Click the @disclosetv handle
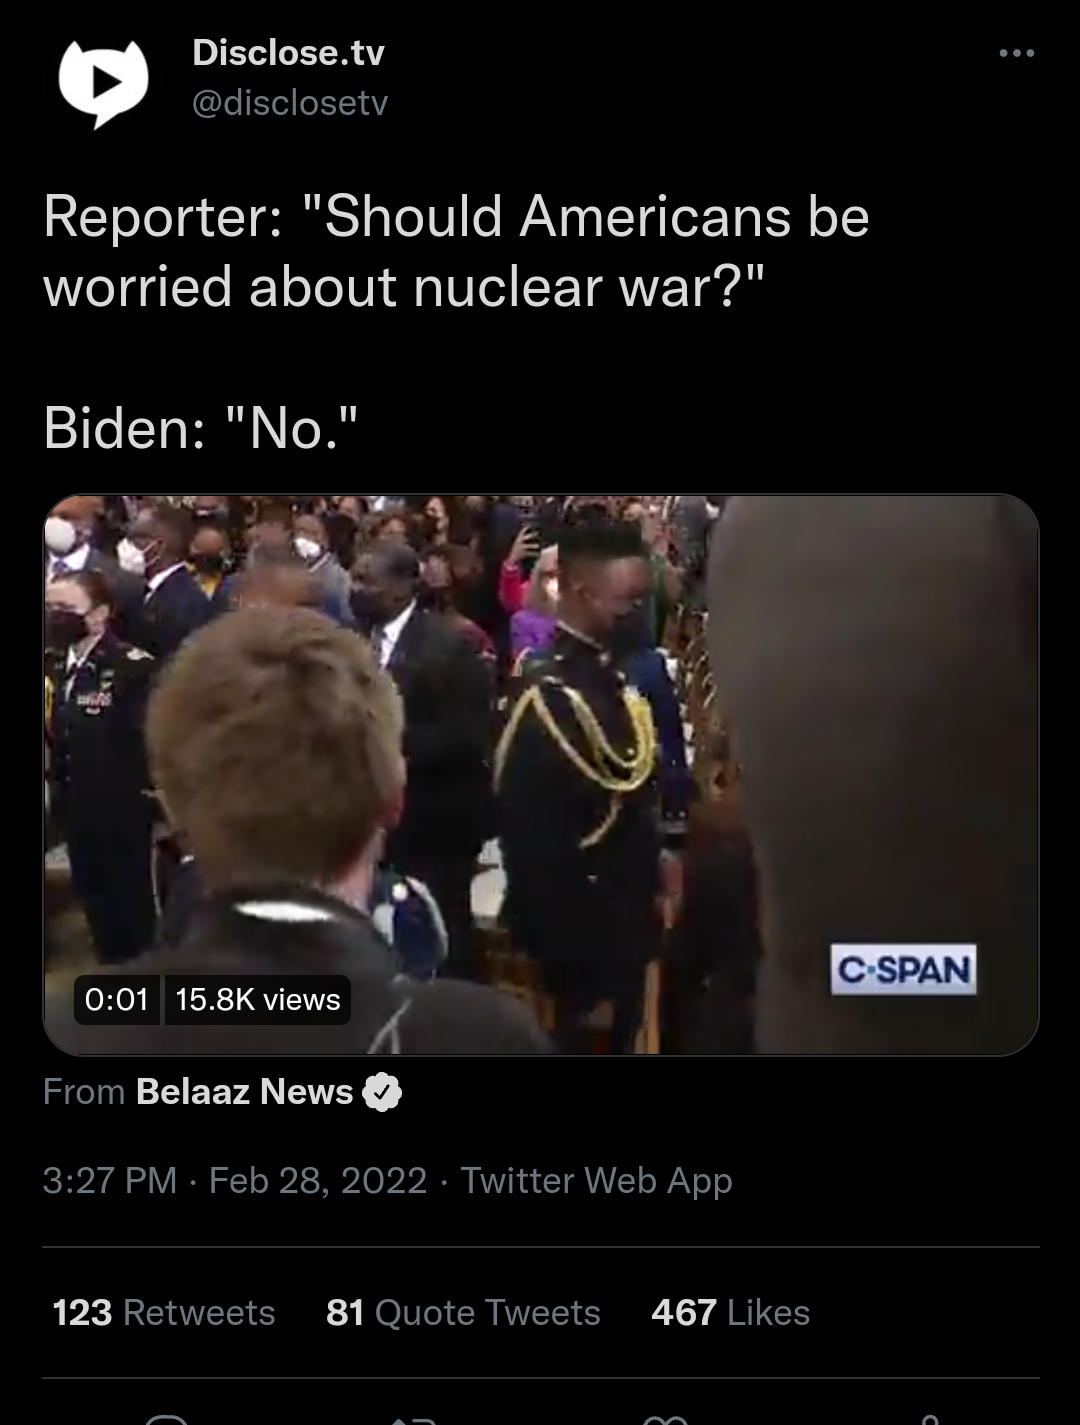Viewport: 1080px width, 1425px height. tap(289, 102)
